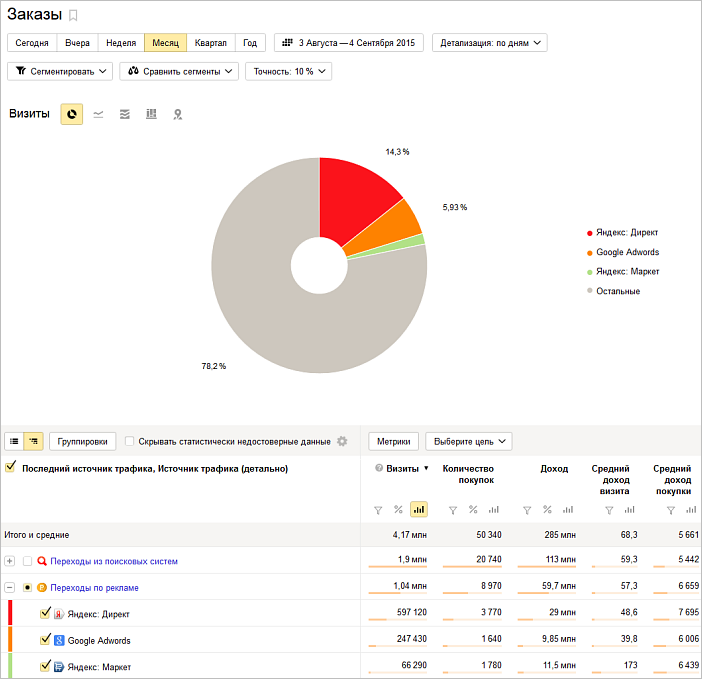The image size is (702, 679).
Task: Select the tree list table view icon
Action: [x=34, y=441]
